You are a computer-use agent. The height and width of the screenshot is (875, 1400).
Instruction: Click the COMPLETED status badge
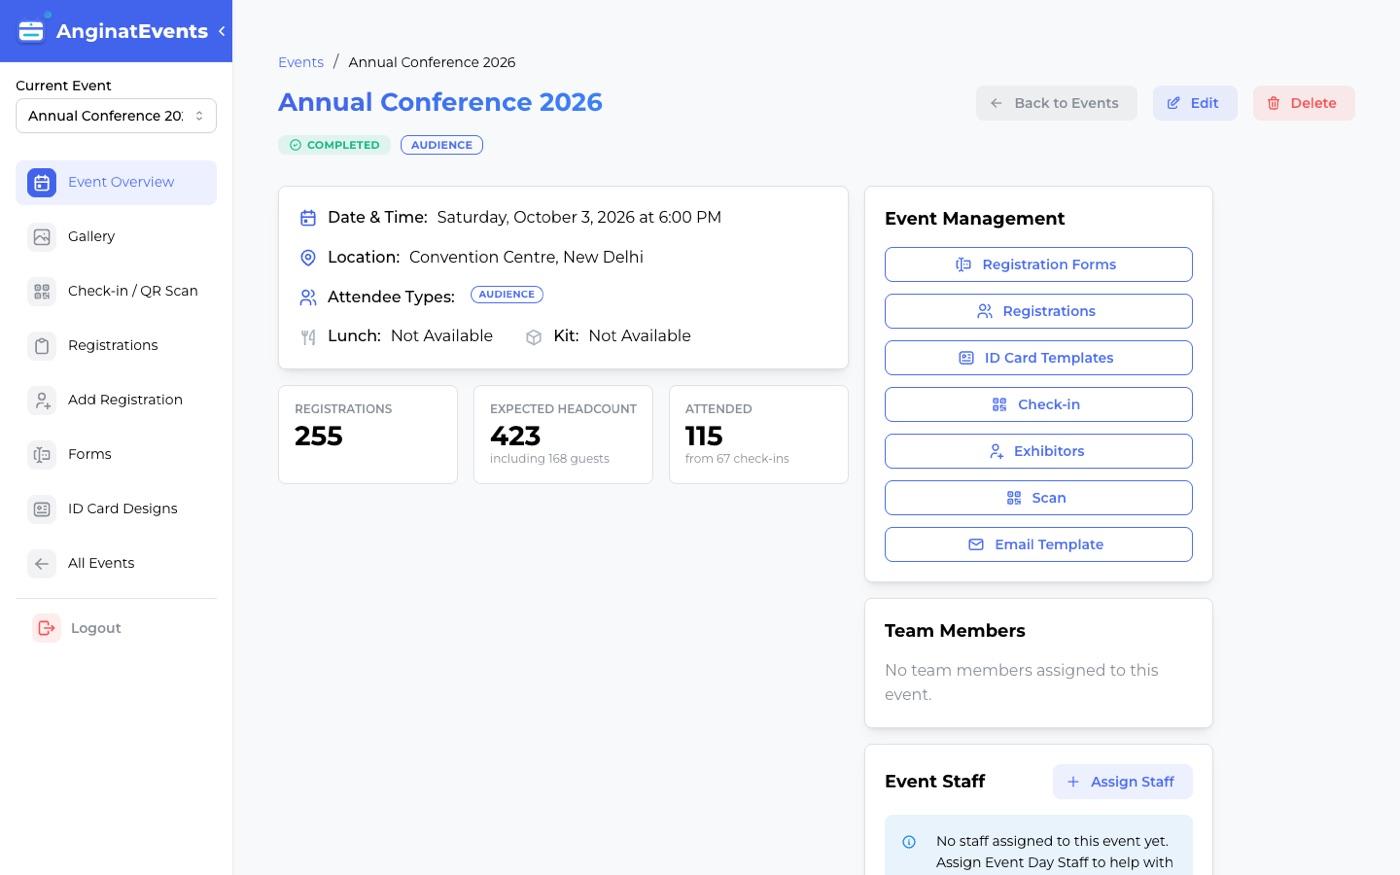coord(334,145)
